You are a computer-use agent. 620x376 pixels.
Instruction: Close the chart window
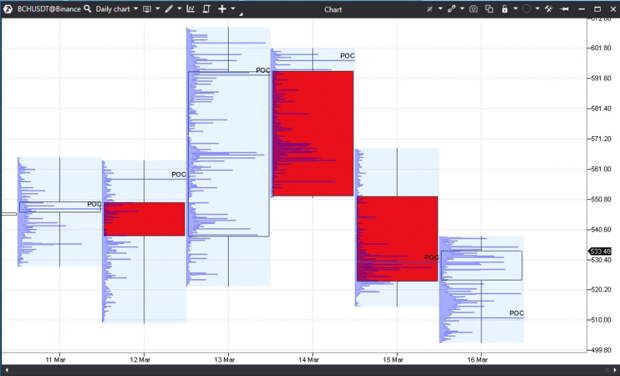click(612, 9)
